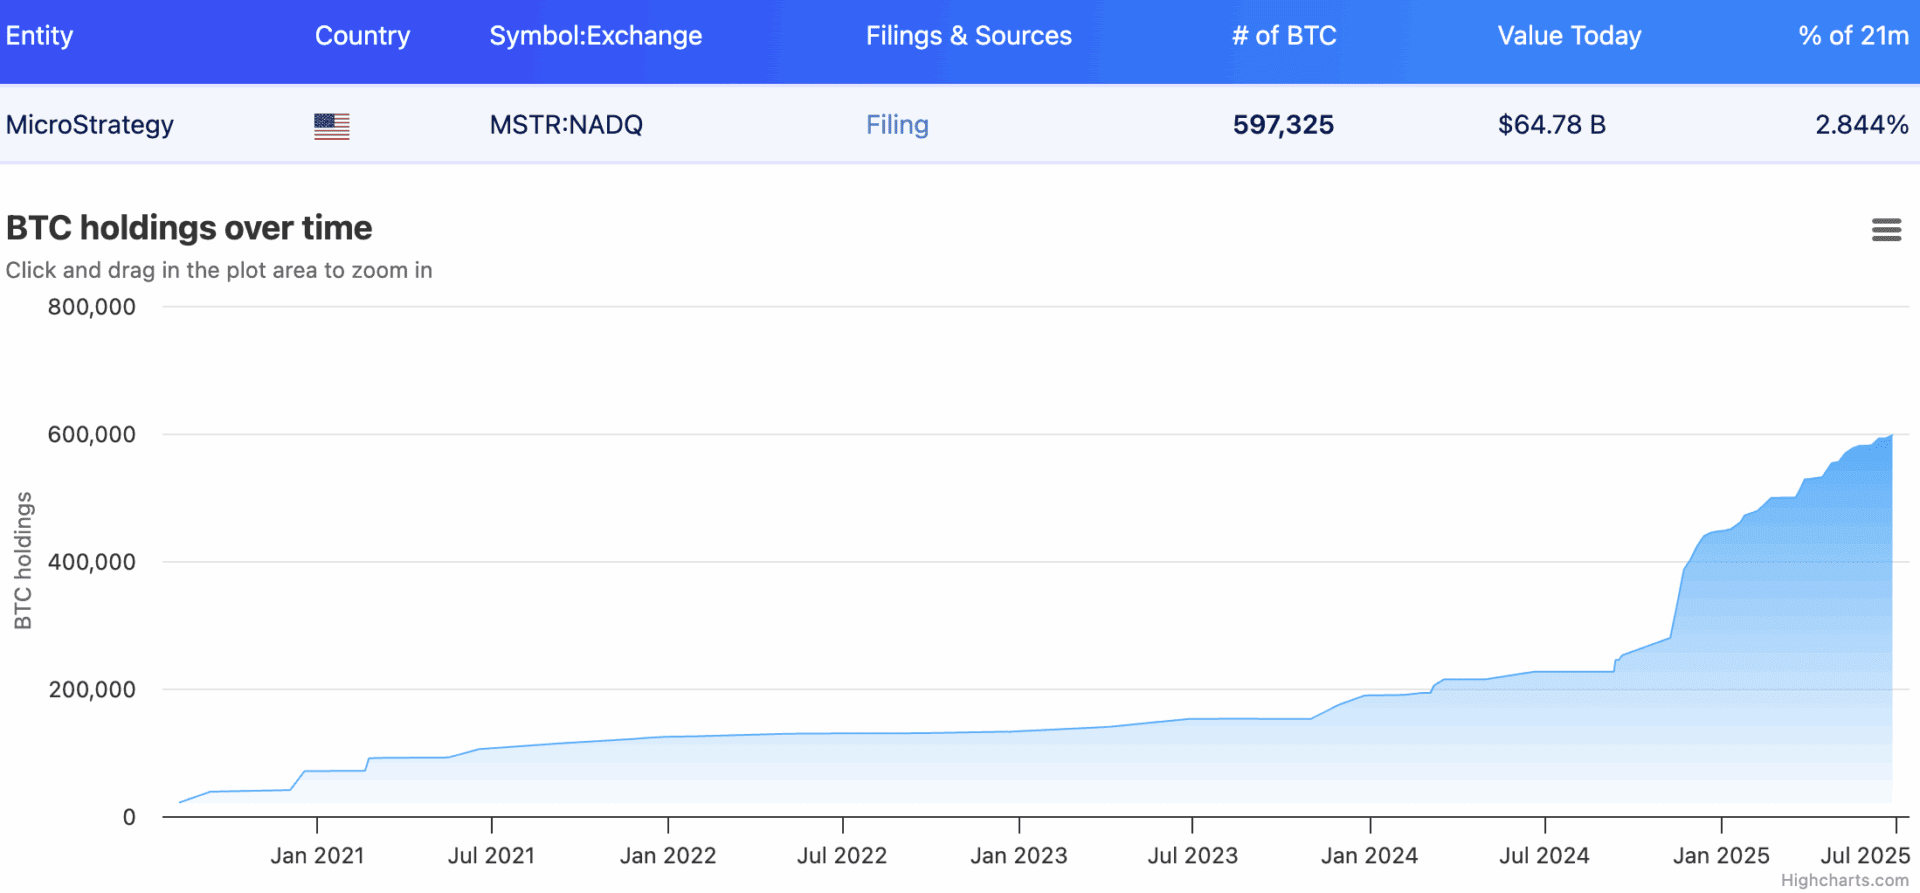Click the BTC holdings y-axis title
Screen dimensions: 1920x893
(x=23, y=561)
